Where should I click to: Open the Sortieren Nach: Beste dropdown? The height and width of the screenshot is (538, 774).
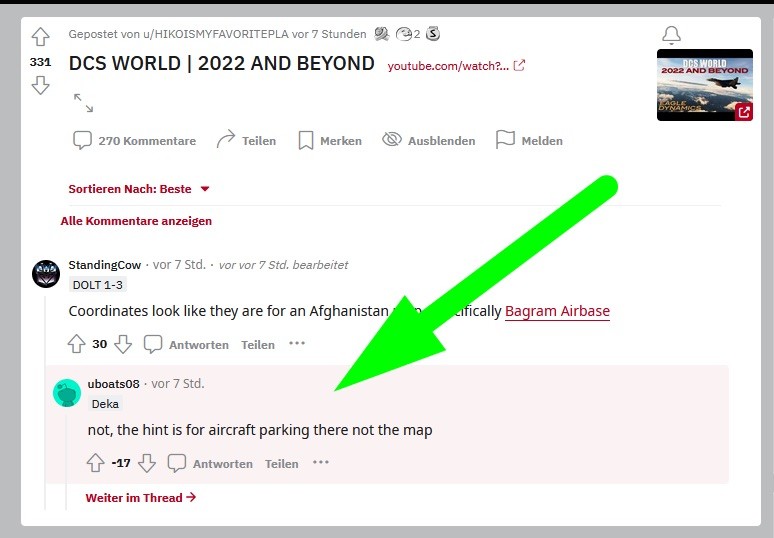click(x=139, y=189)
